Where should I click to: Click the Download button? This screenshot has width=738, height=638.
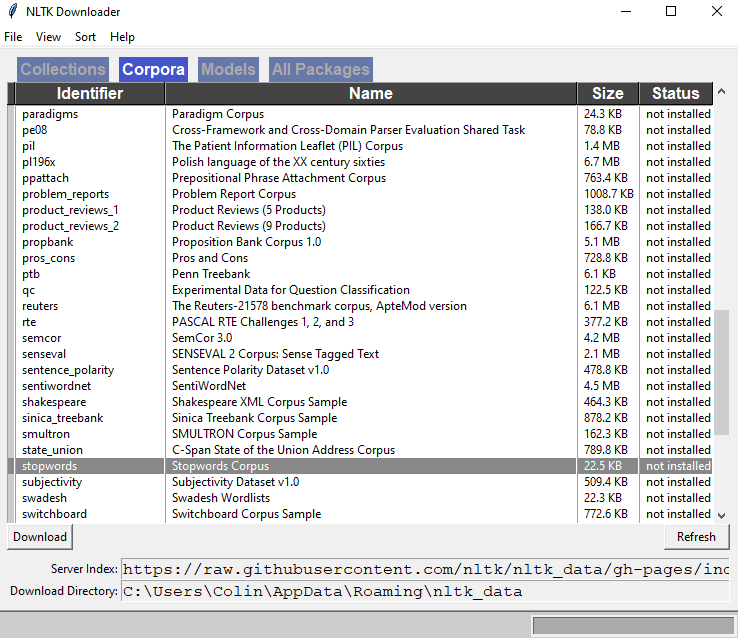(40, 537)
